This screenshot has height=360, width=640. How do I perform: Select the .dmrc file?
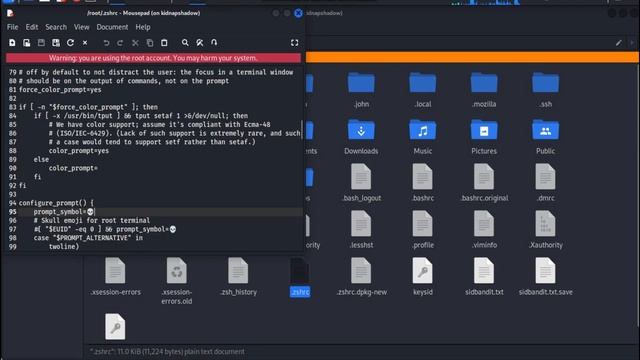545,183
